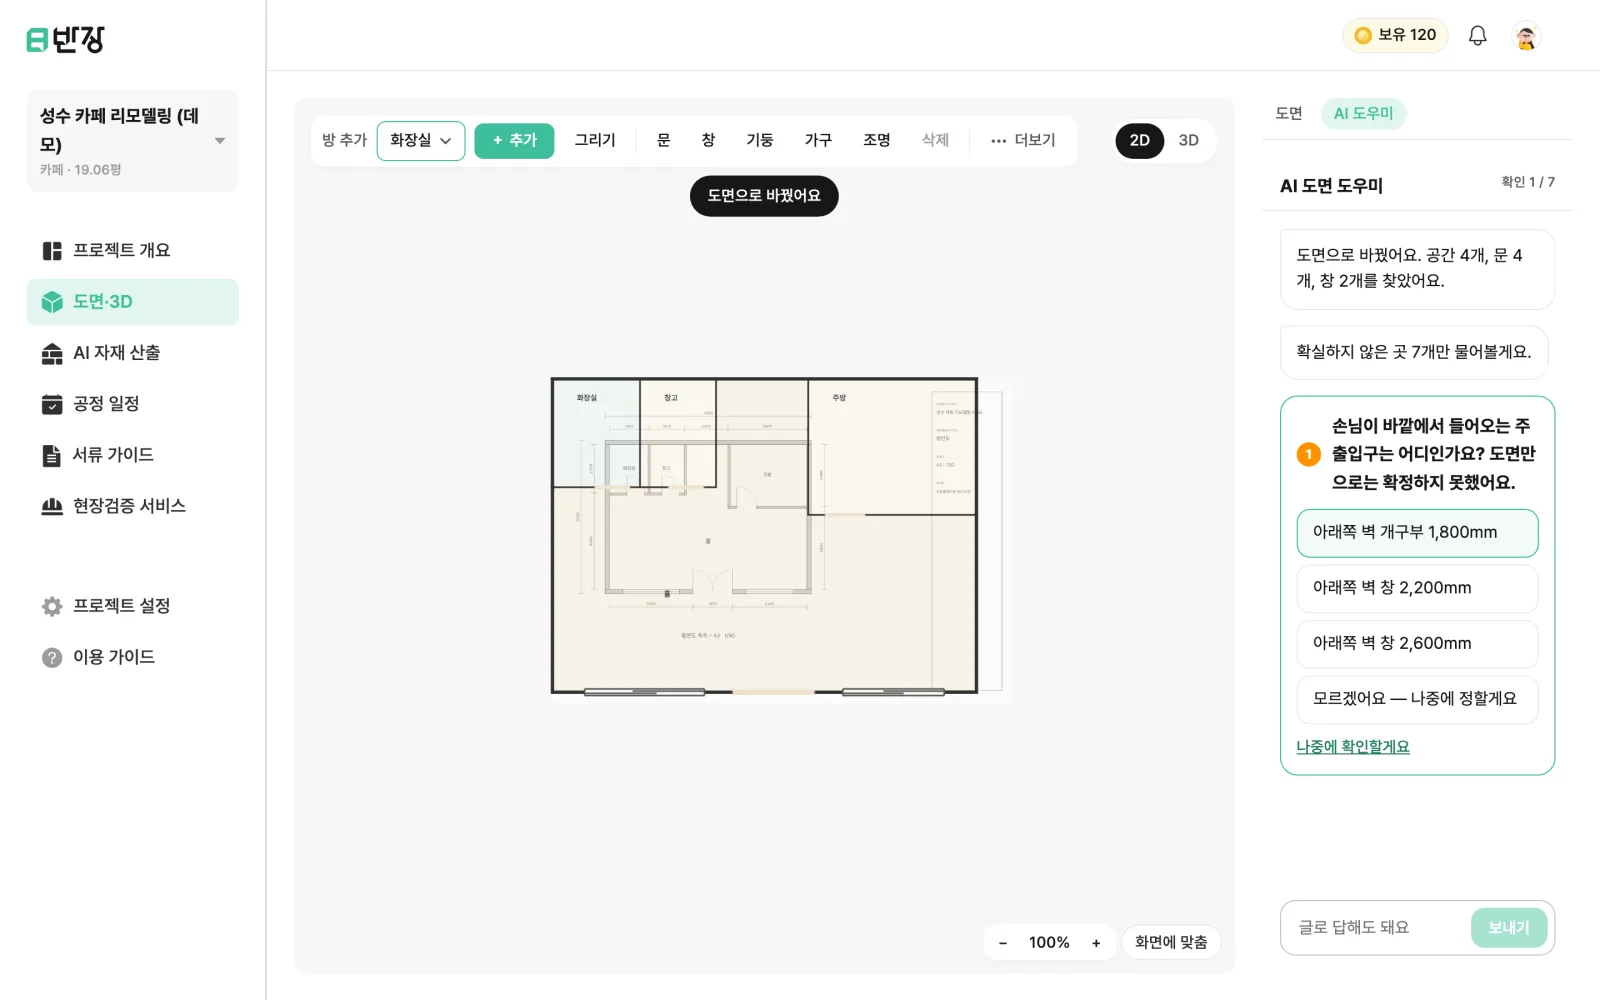The height and width of the screenshot is (1000, 1600).
Task: Click the 나중에 확인할게요 link
Action: click(x=1353, y=747)
